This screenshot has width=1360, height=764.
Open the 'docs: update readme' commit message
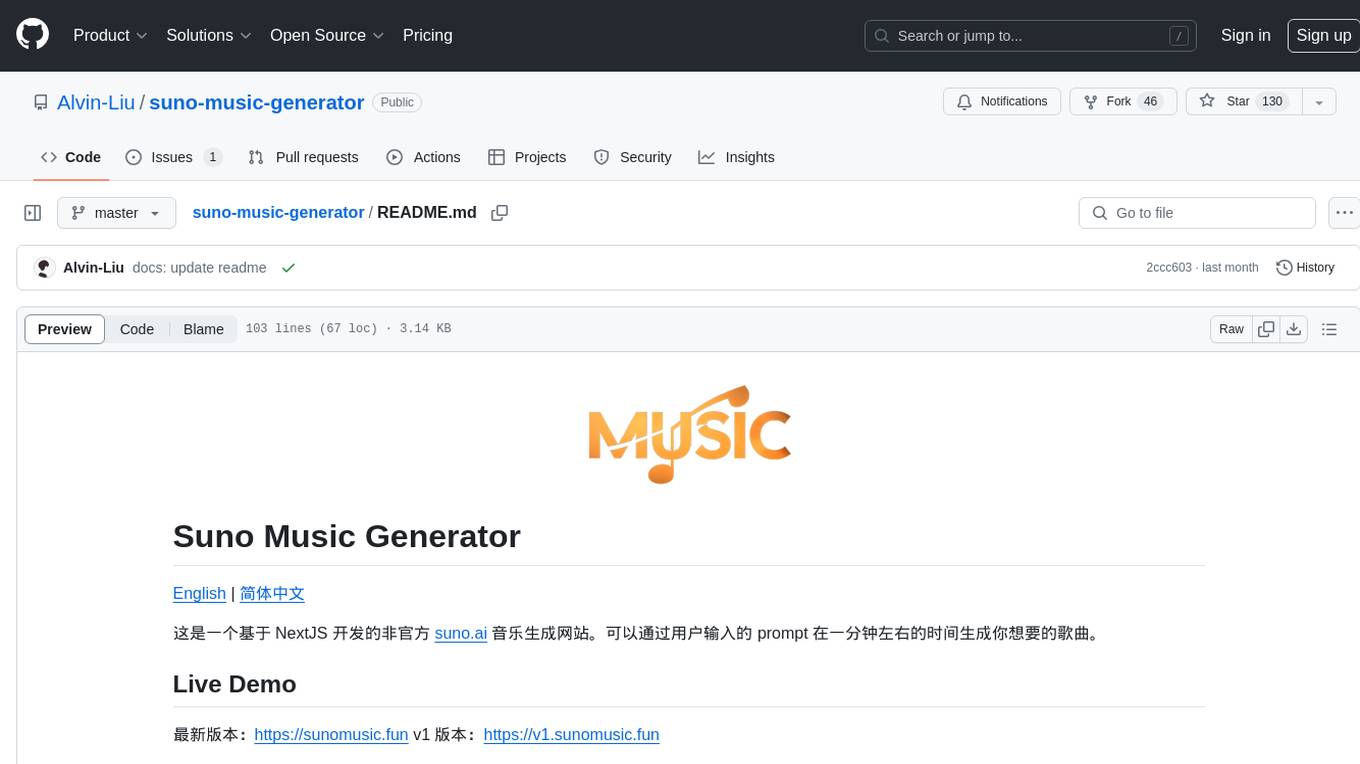199,267
